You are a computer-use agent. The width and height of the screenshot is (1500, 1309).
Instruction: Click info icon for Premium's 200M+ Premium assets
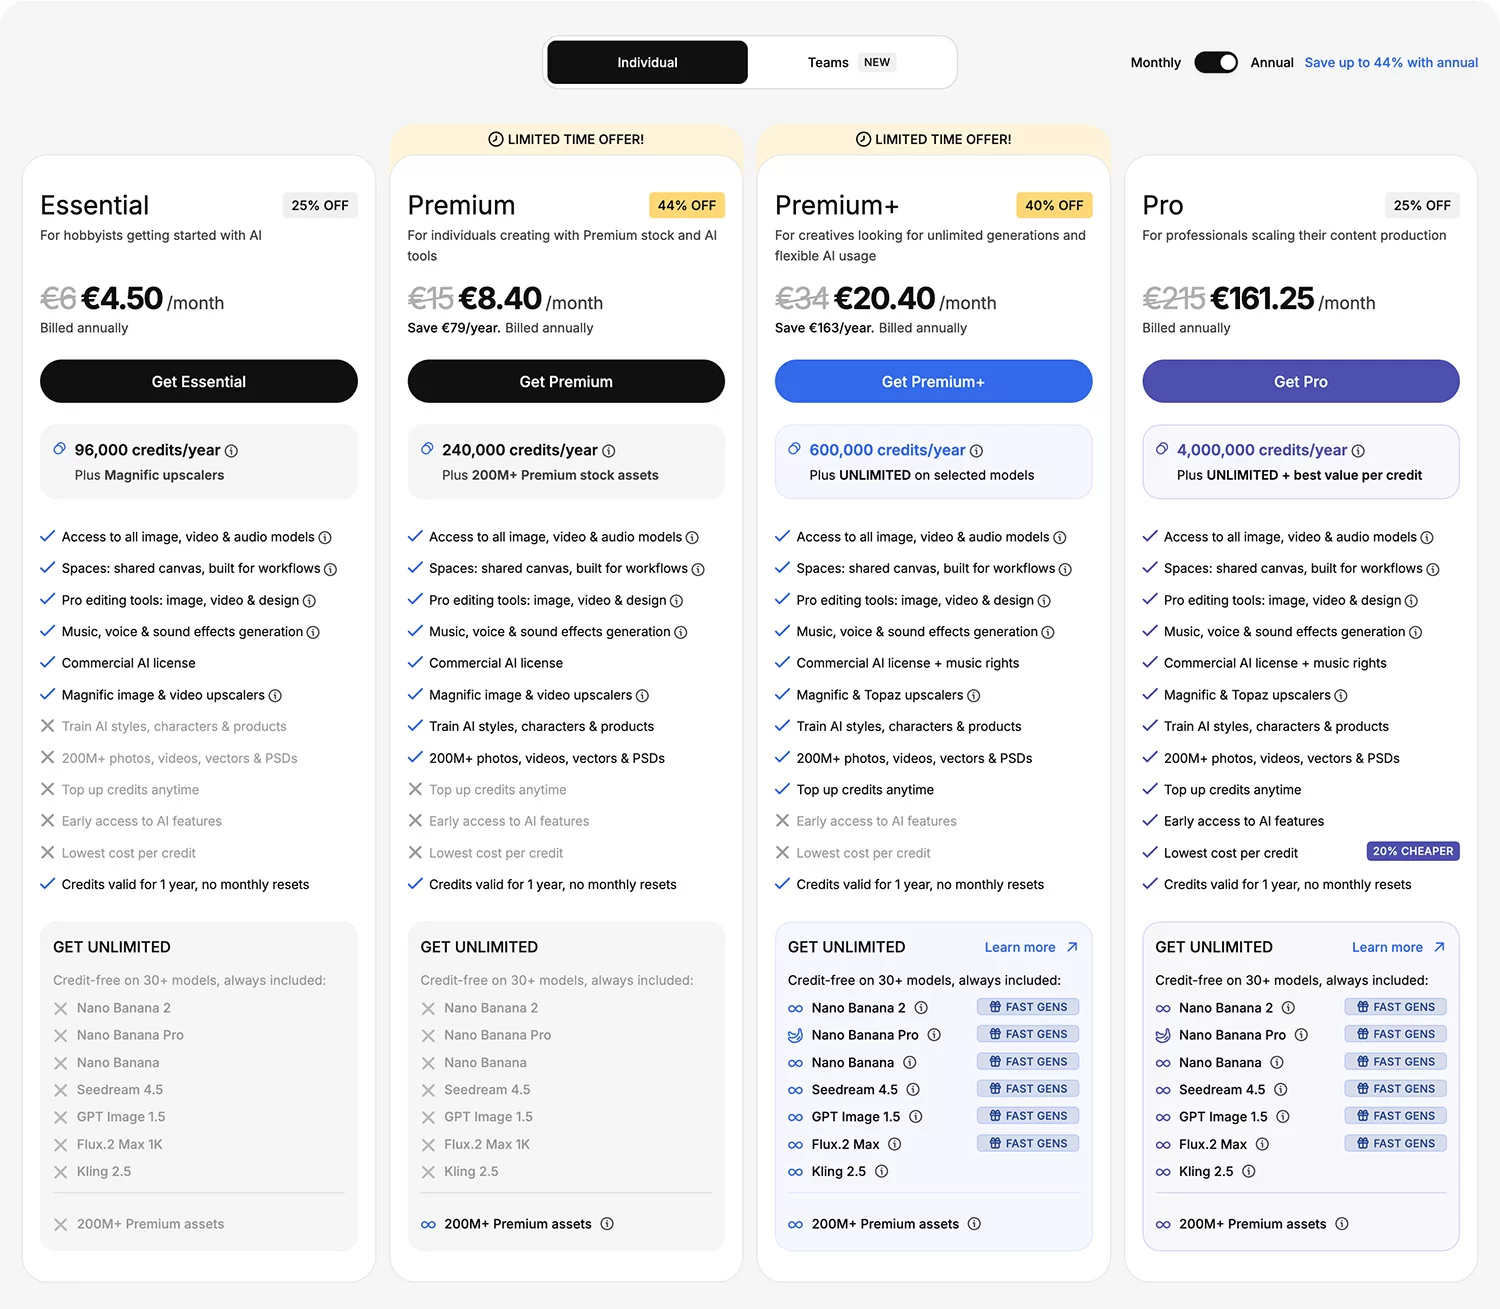click(607, 1224)
